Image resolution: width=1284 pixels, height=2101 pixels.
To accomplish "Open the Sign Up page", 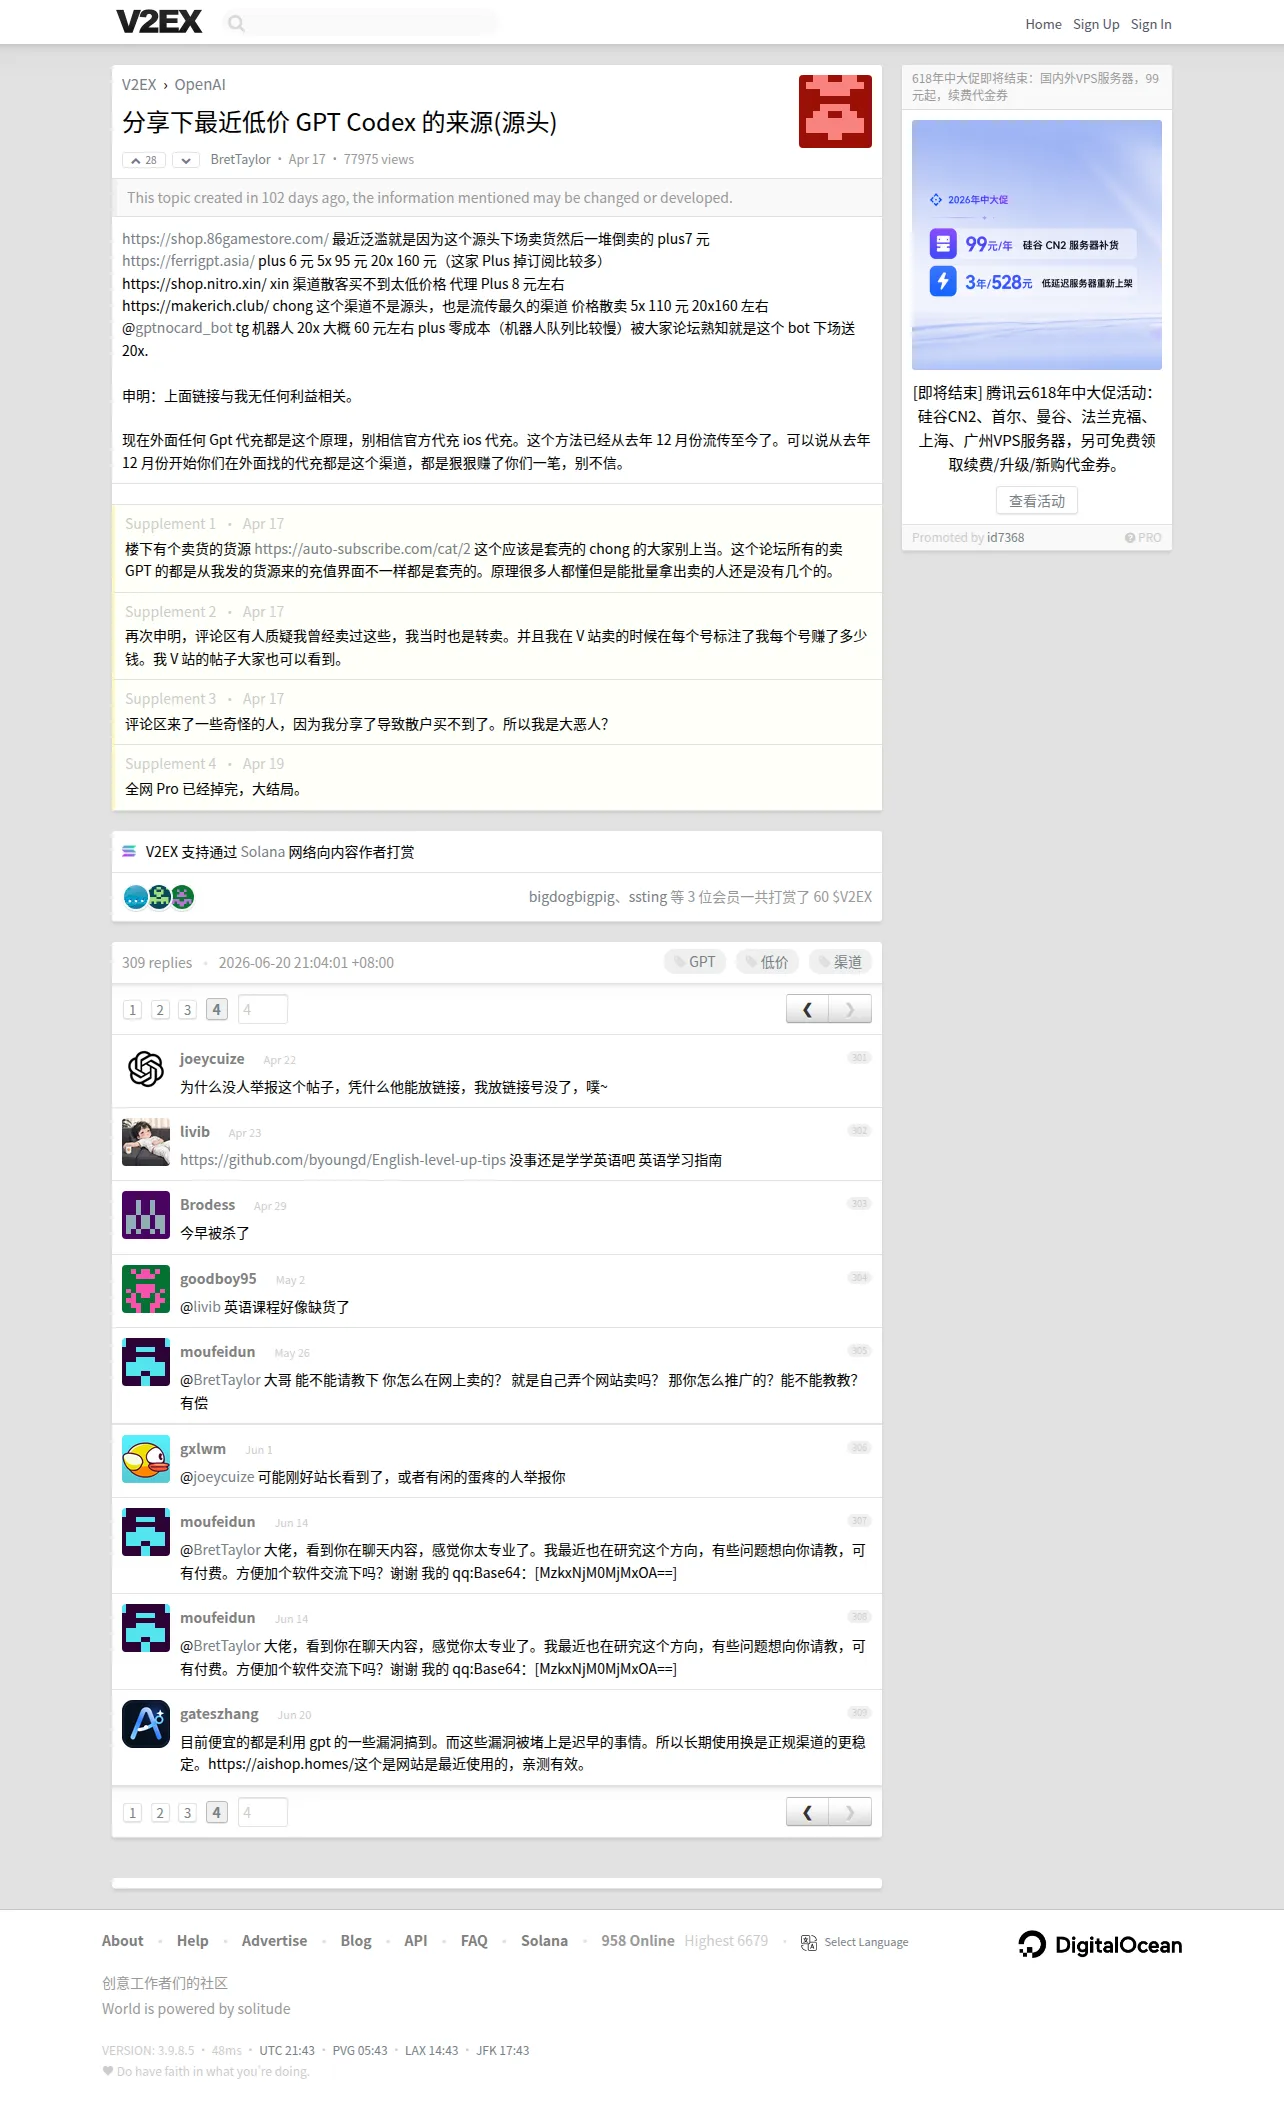I will click(1096, 24).
